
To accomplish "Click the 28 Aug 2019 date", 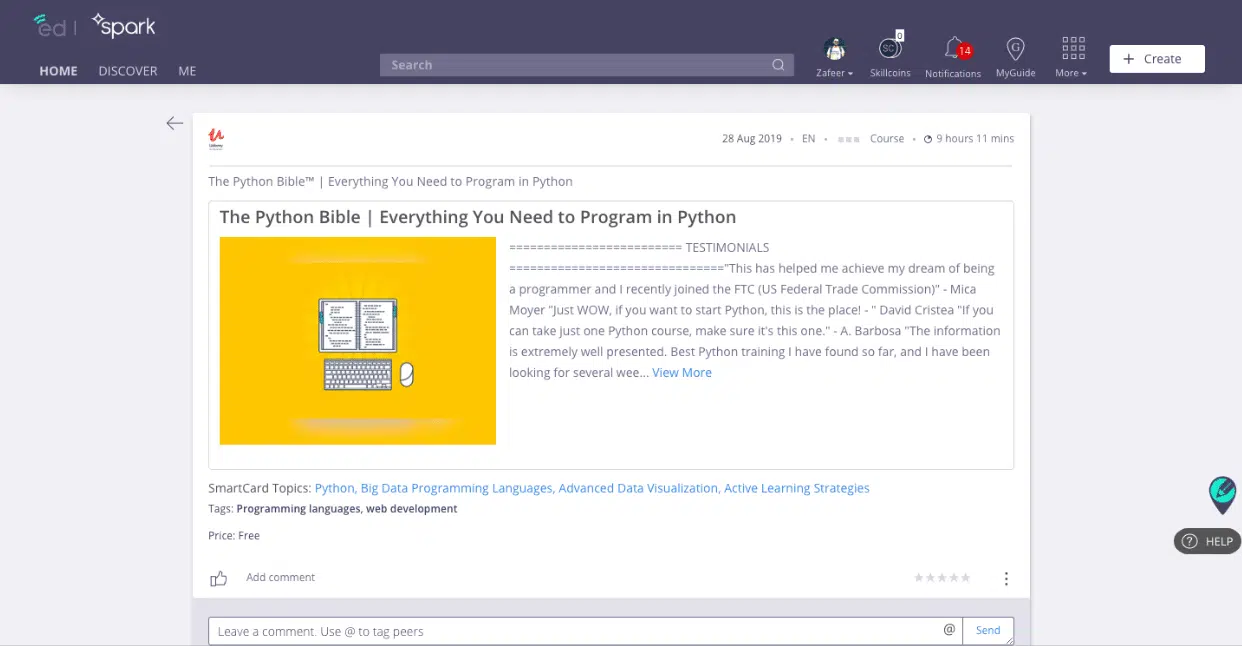I will click(x=752, y=139).
